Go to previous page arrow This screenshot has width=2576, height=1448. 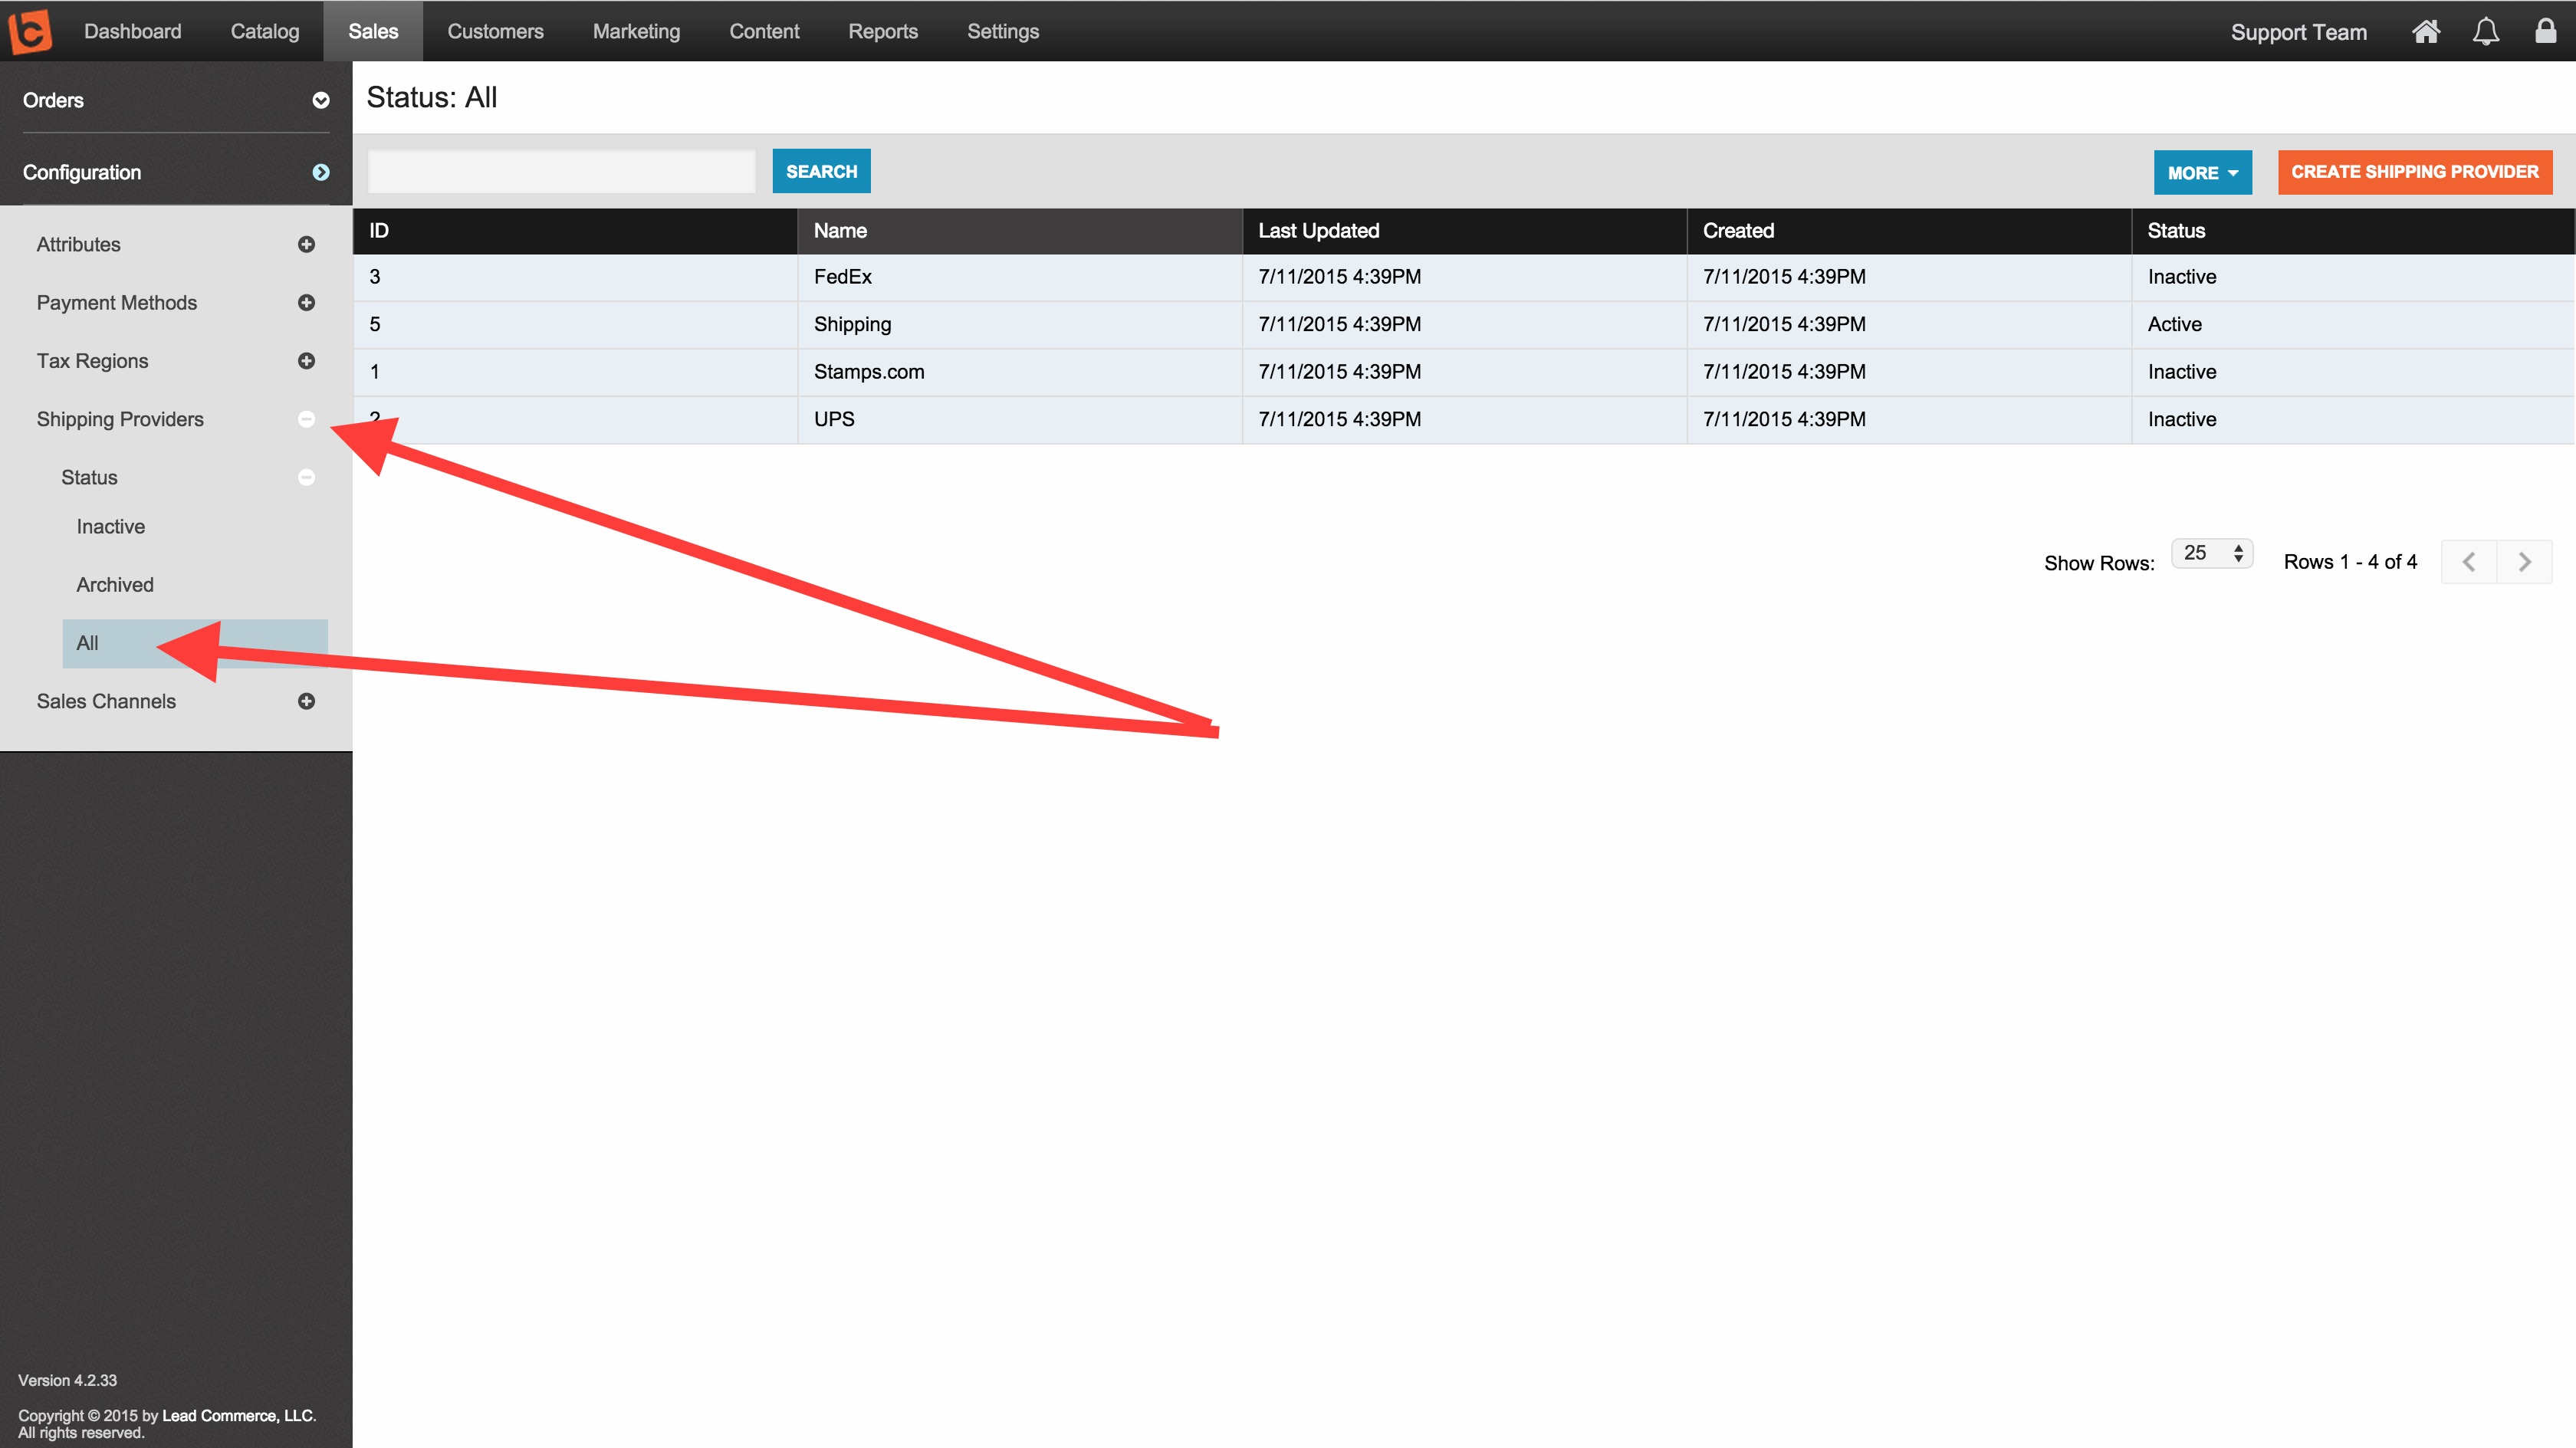[x=2468, y=562]
